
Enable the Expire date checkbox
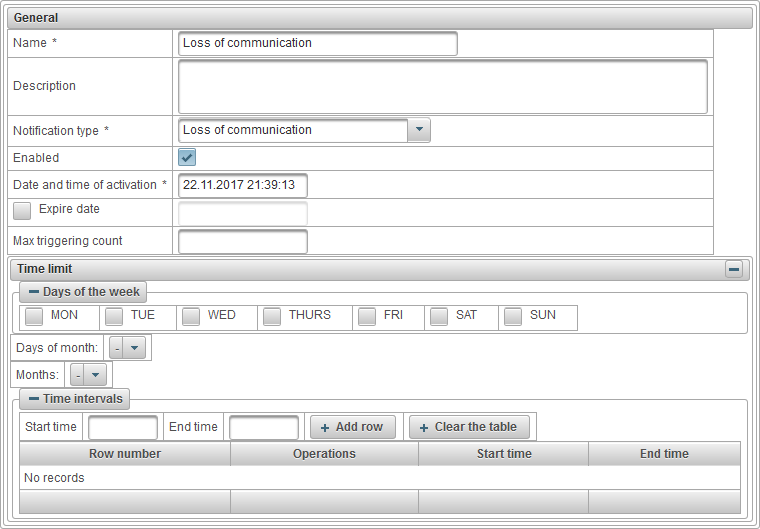[x=22, y=211]
